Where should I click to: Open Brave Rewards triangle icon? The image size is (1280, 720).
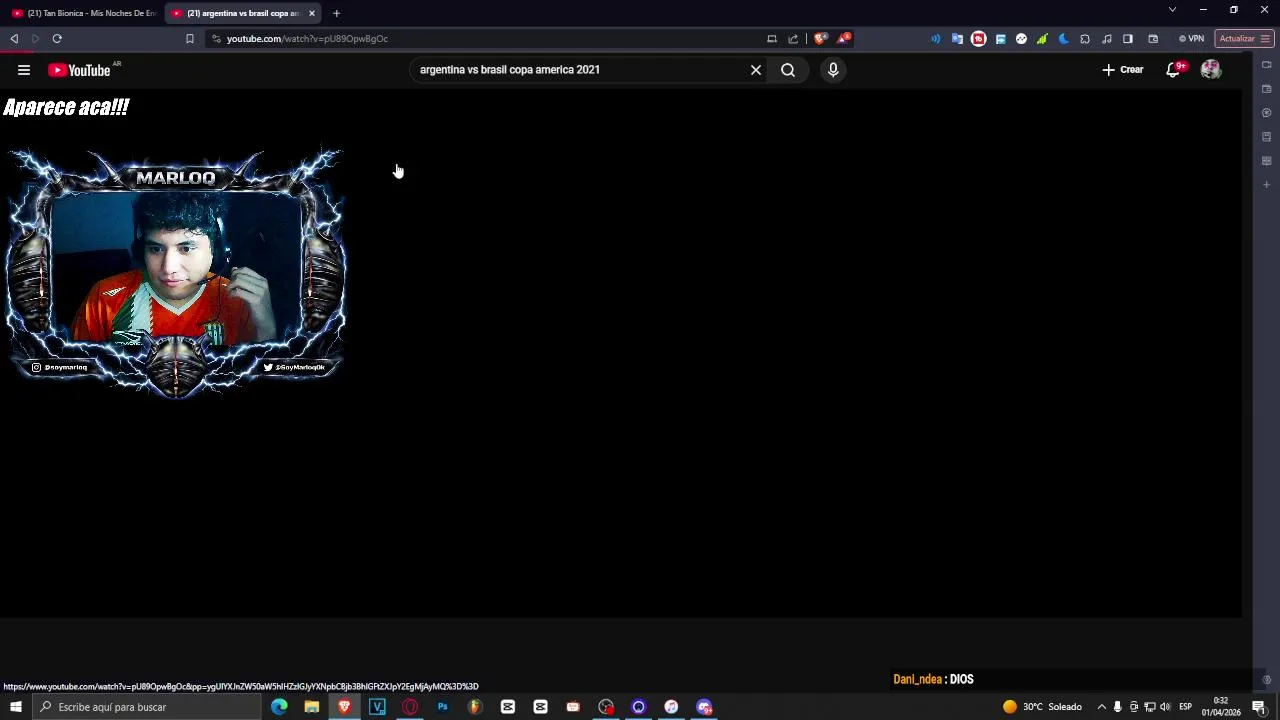pyautogui.click(x=844, y=39)
